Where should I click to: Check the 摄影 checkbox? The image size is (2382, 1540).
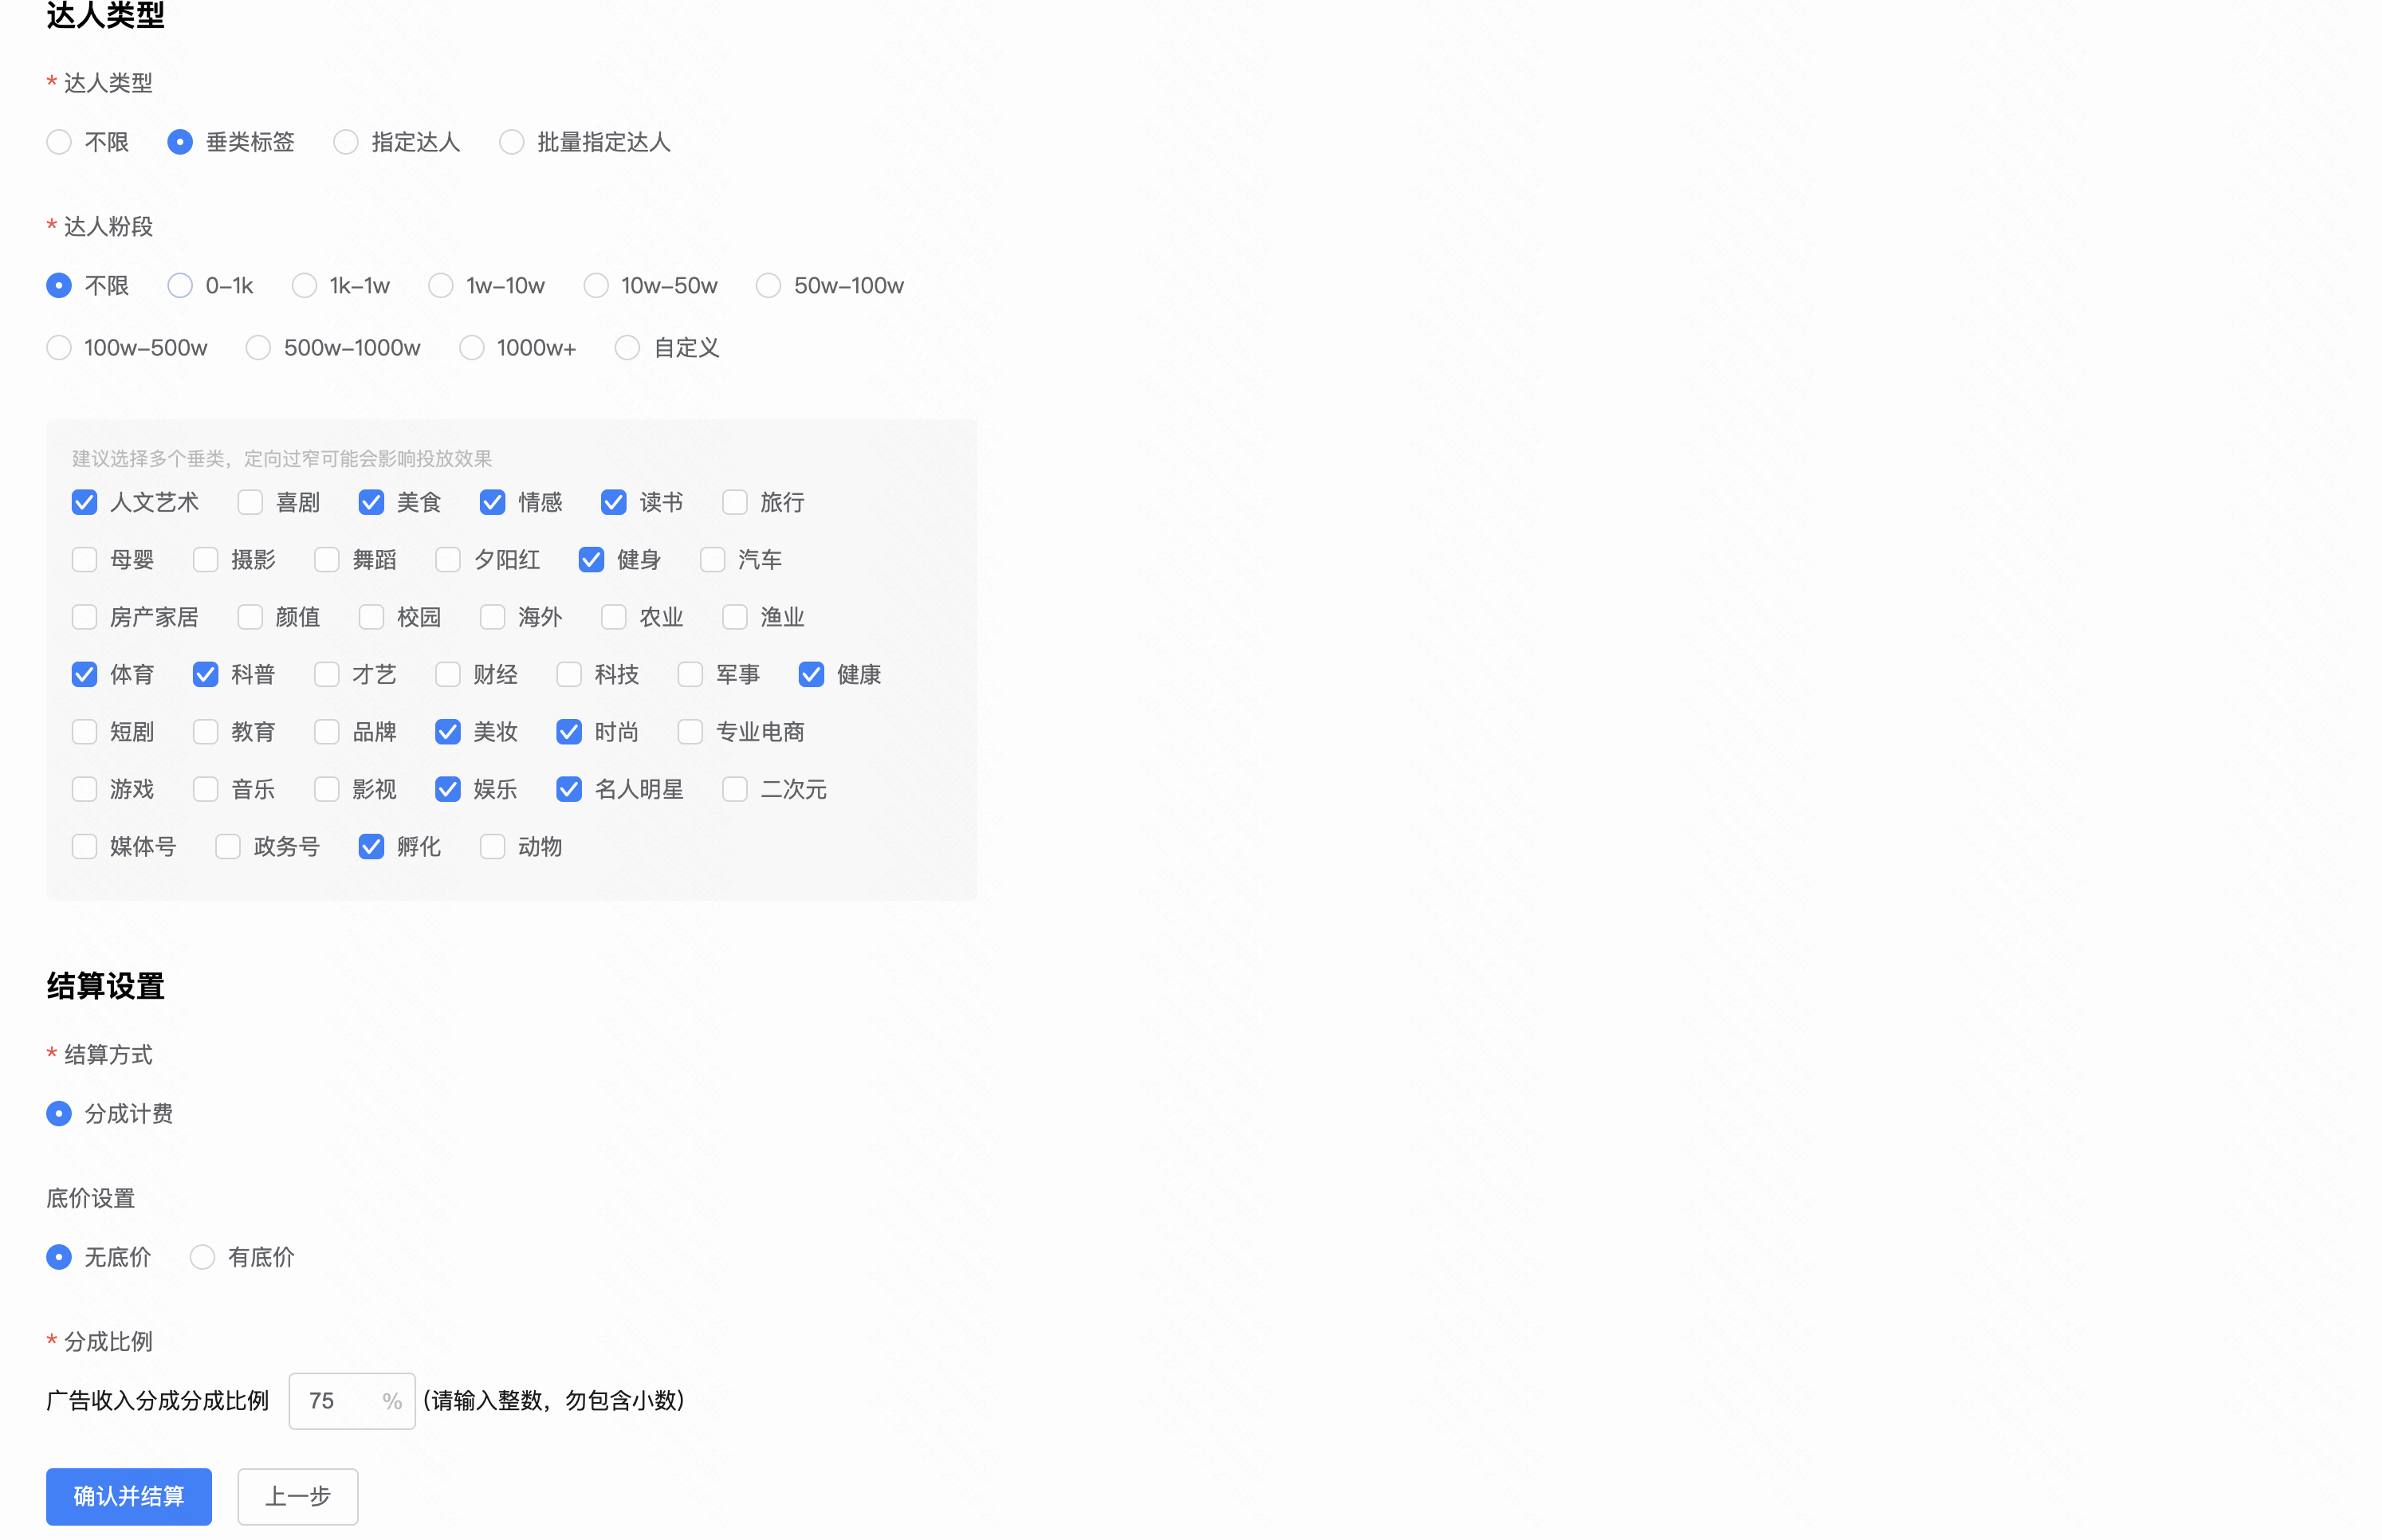coord(206,560)
